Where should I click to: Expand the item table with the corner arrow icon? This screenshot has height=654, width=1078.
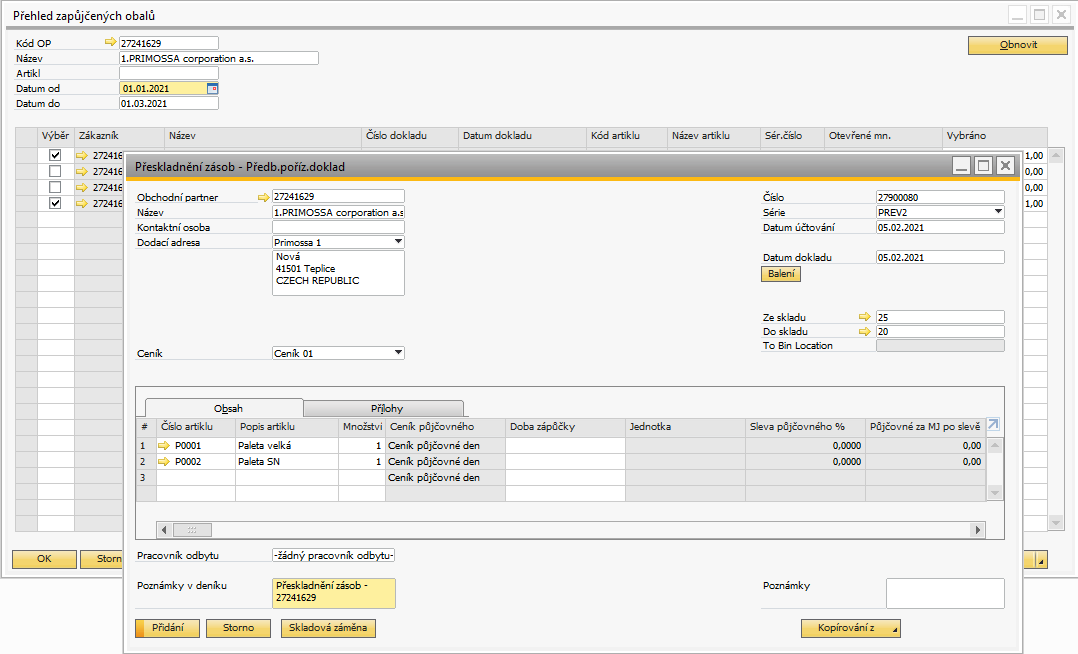[993, 424]
